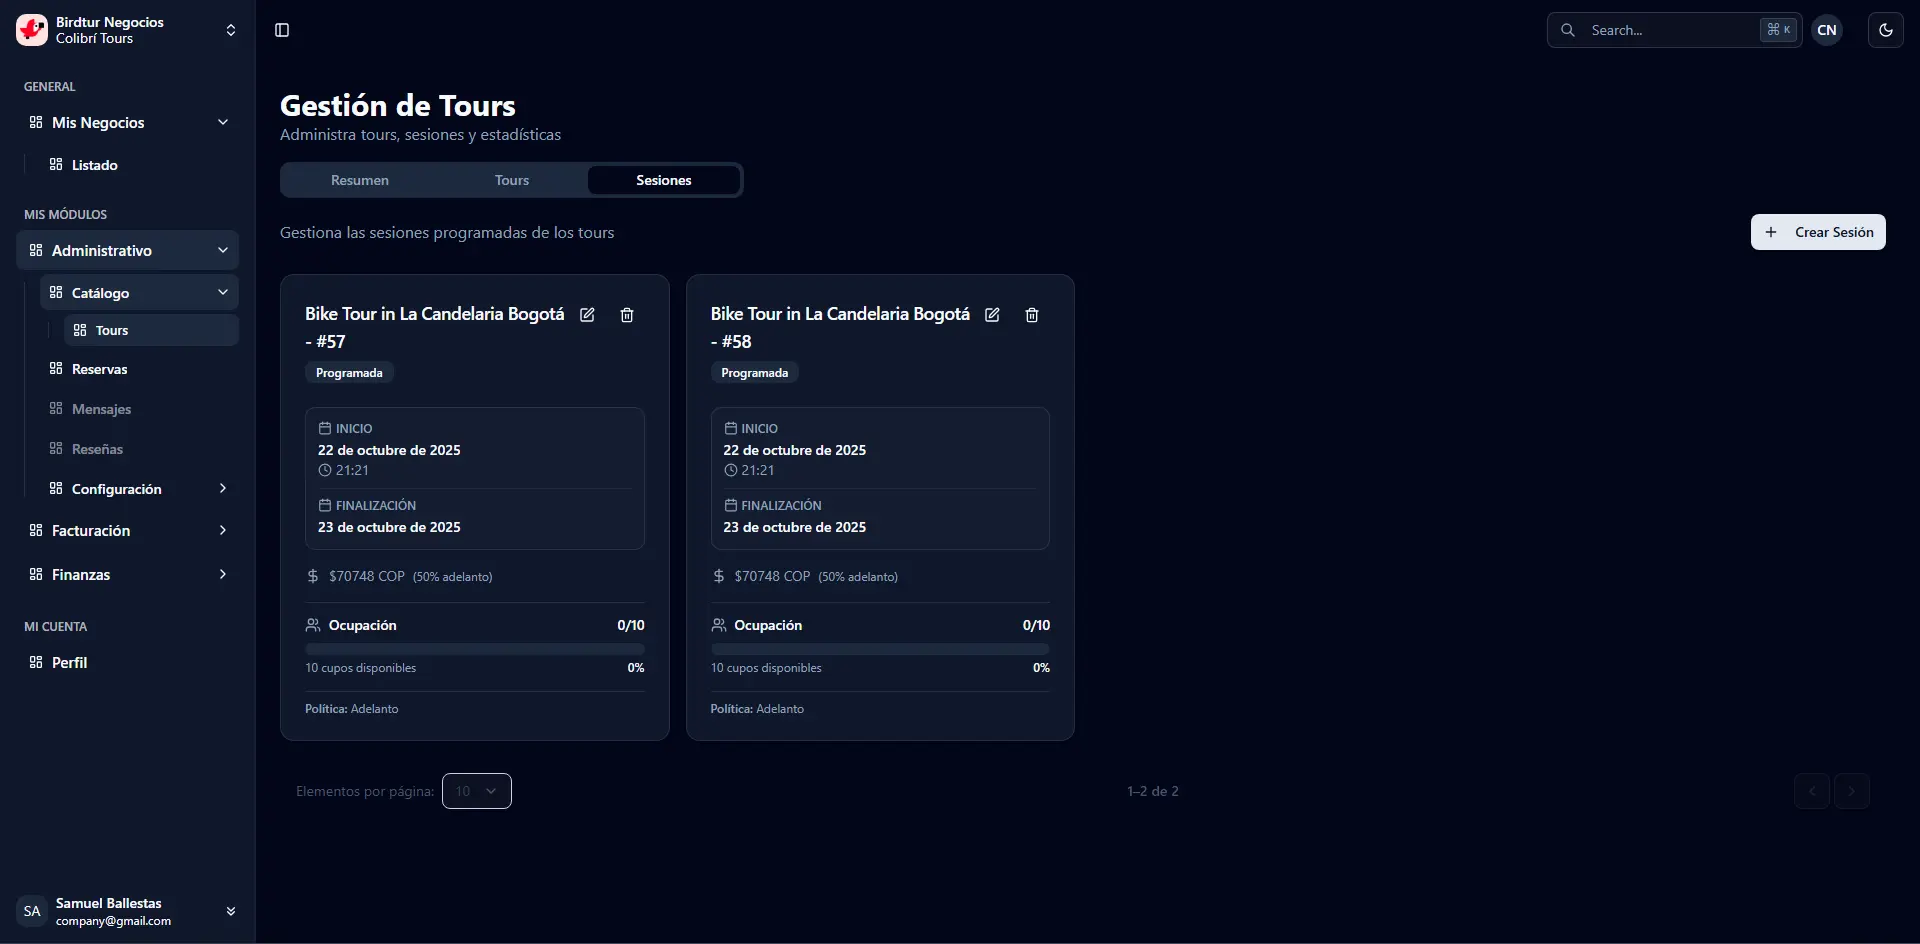Switch to the Resumen tab
Screen dimensions: 1920x944
[x=360, y=180]
